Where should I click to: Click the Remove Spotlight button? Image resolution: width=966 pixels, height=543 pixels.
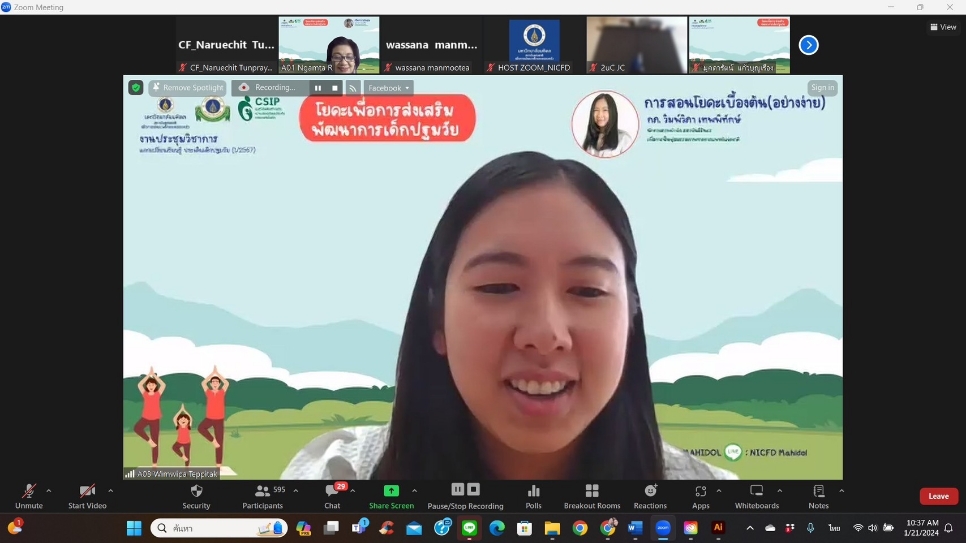tap(187, 88)
